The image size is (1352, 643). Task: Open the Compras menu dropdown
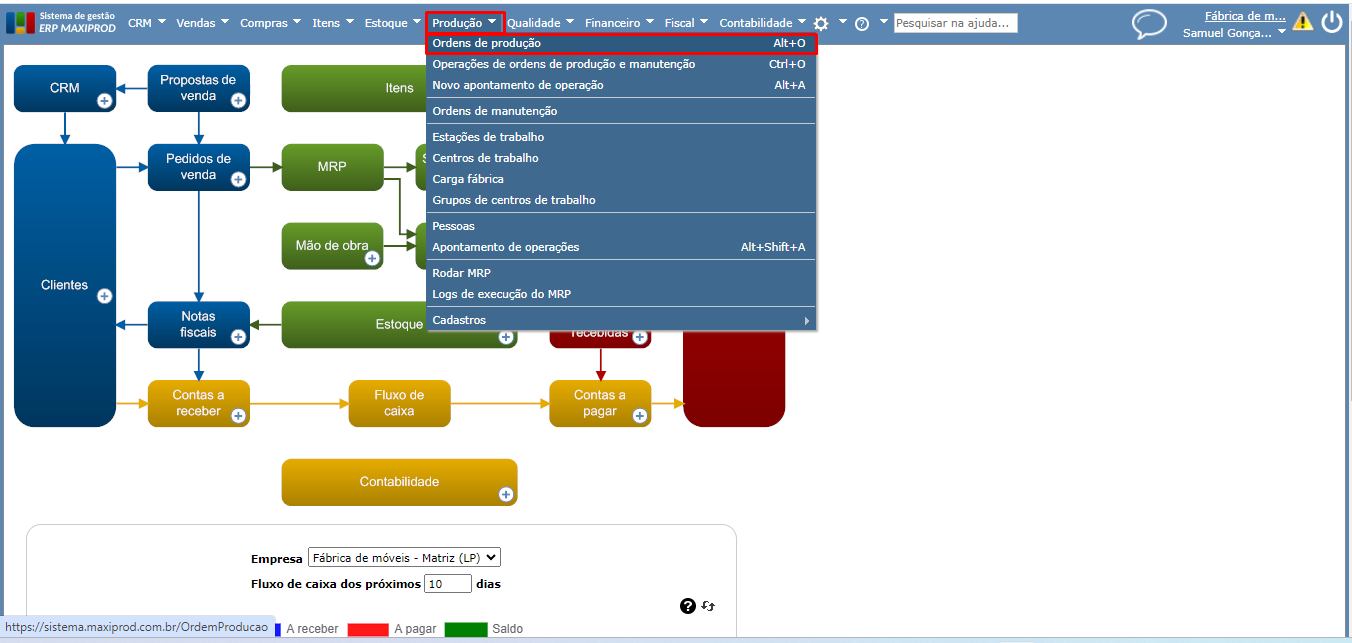tap(271, 22)
